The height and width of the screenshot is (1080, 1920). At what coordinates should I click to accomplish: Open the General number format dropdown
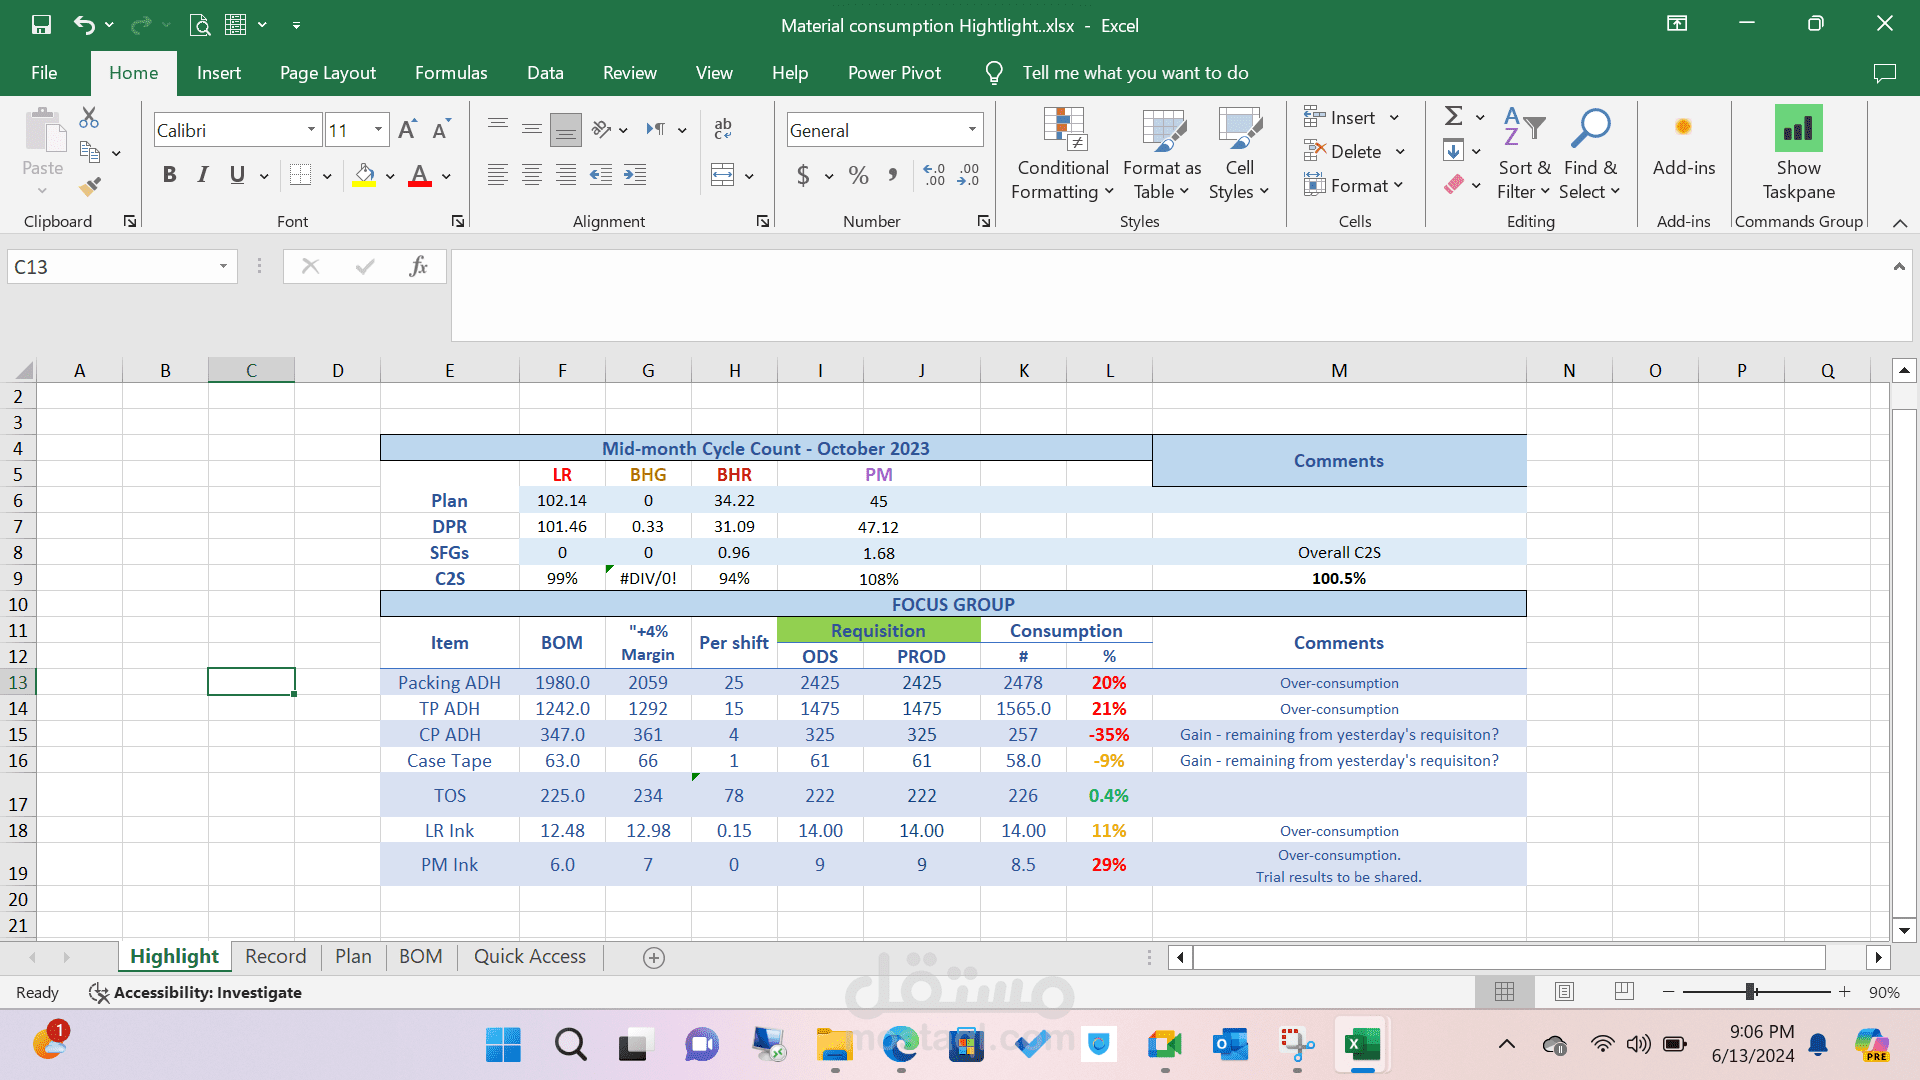[971, 130]
